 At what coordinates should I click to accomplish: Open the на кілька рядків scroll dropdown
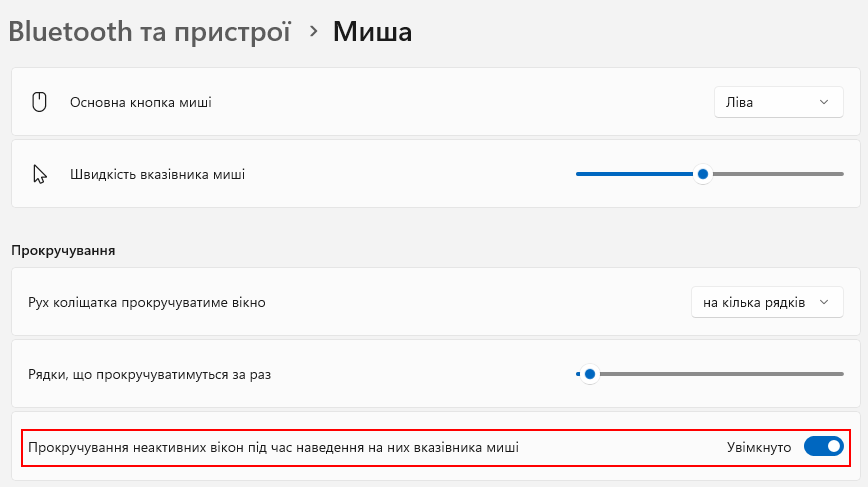tap(767, 302)
